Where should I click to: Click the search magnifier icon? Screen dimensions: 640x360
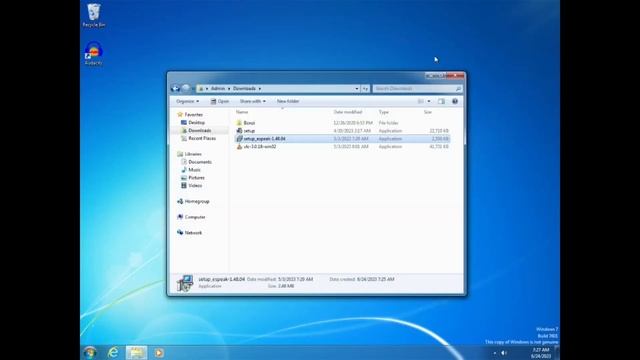[x=458, y=89]
